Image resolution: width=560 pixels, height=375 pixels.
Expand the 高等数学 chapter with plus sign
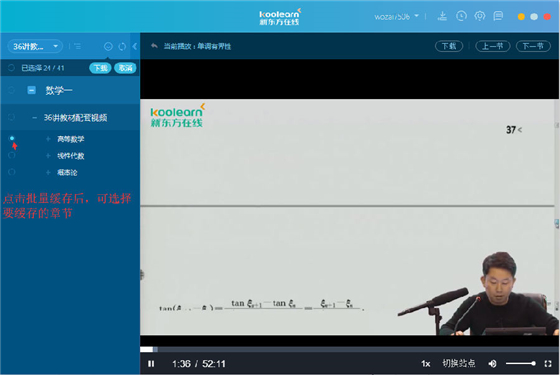tap(48, 139)
